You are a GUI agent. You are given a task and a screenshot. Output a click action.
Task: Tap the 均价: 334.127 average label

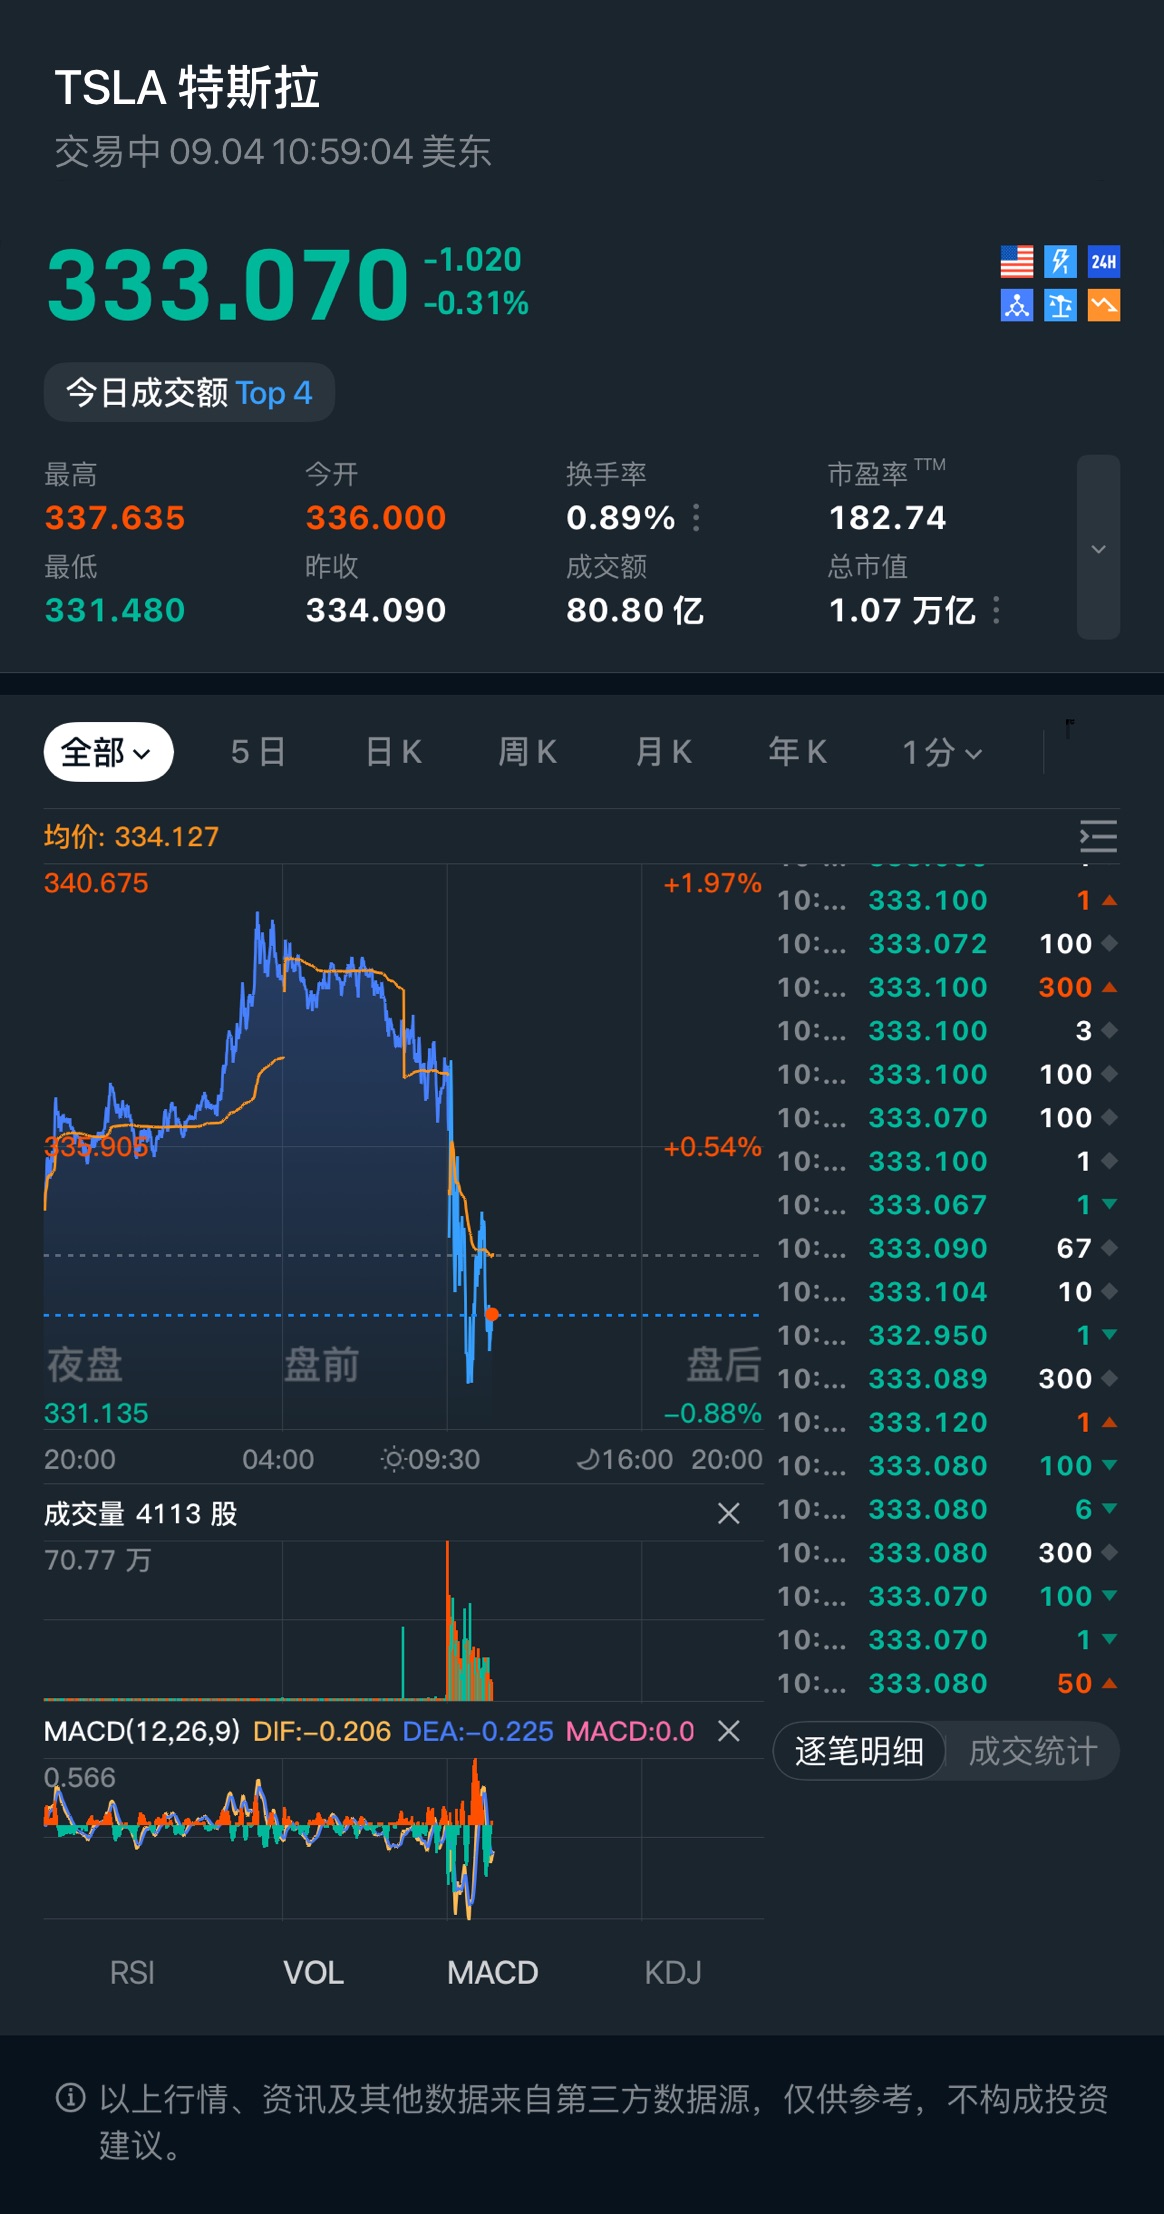131,836
